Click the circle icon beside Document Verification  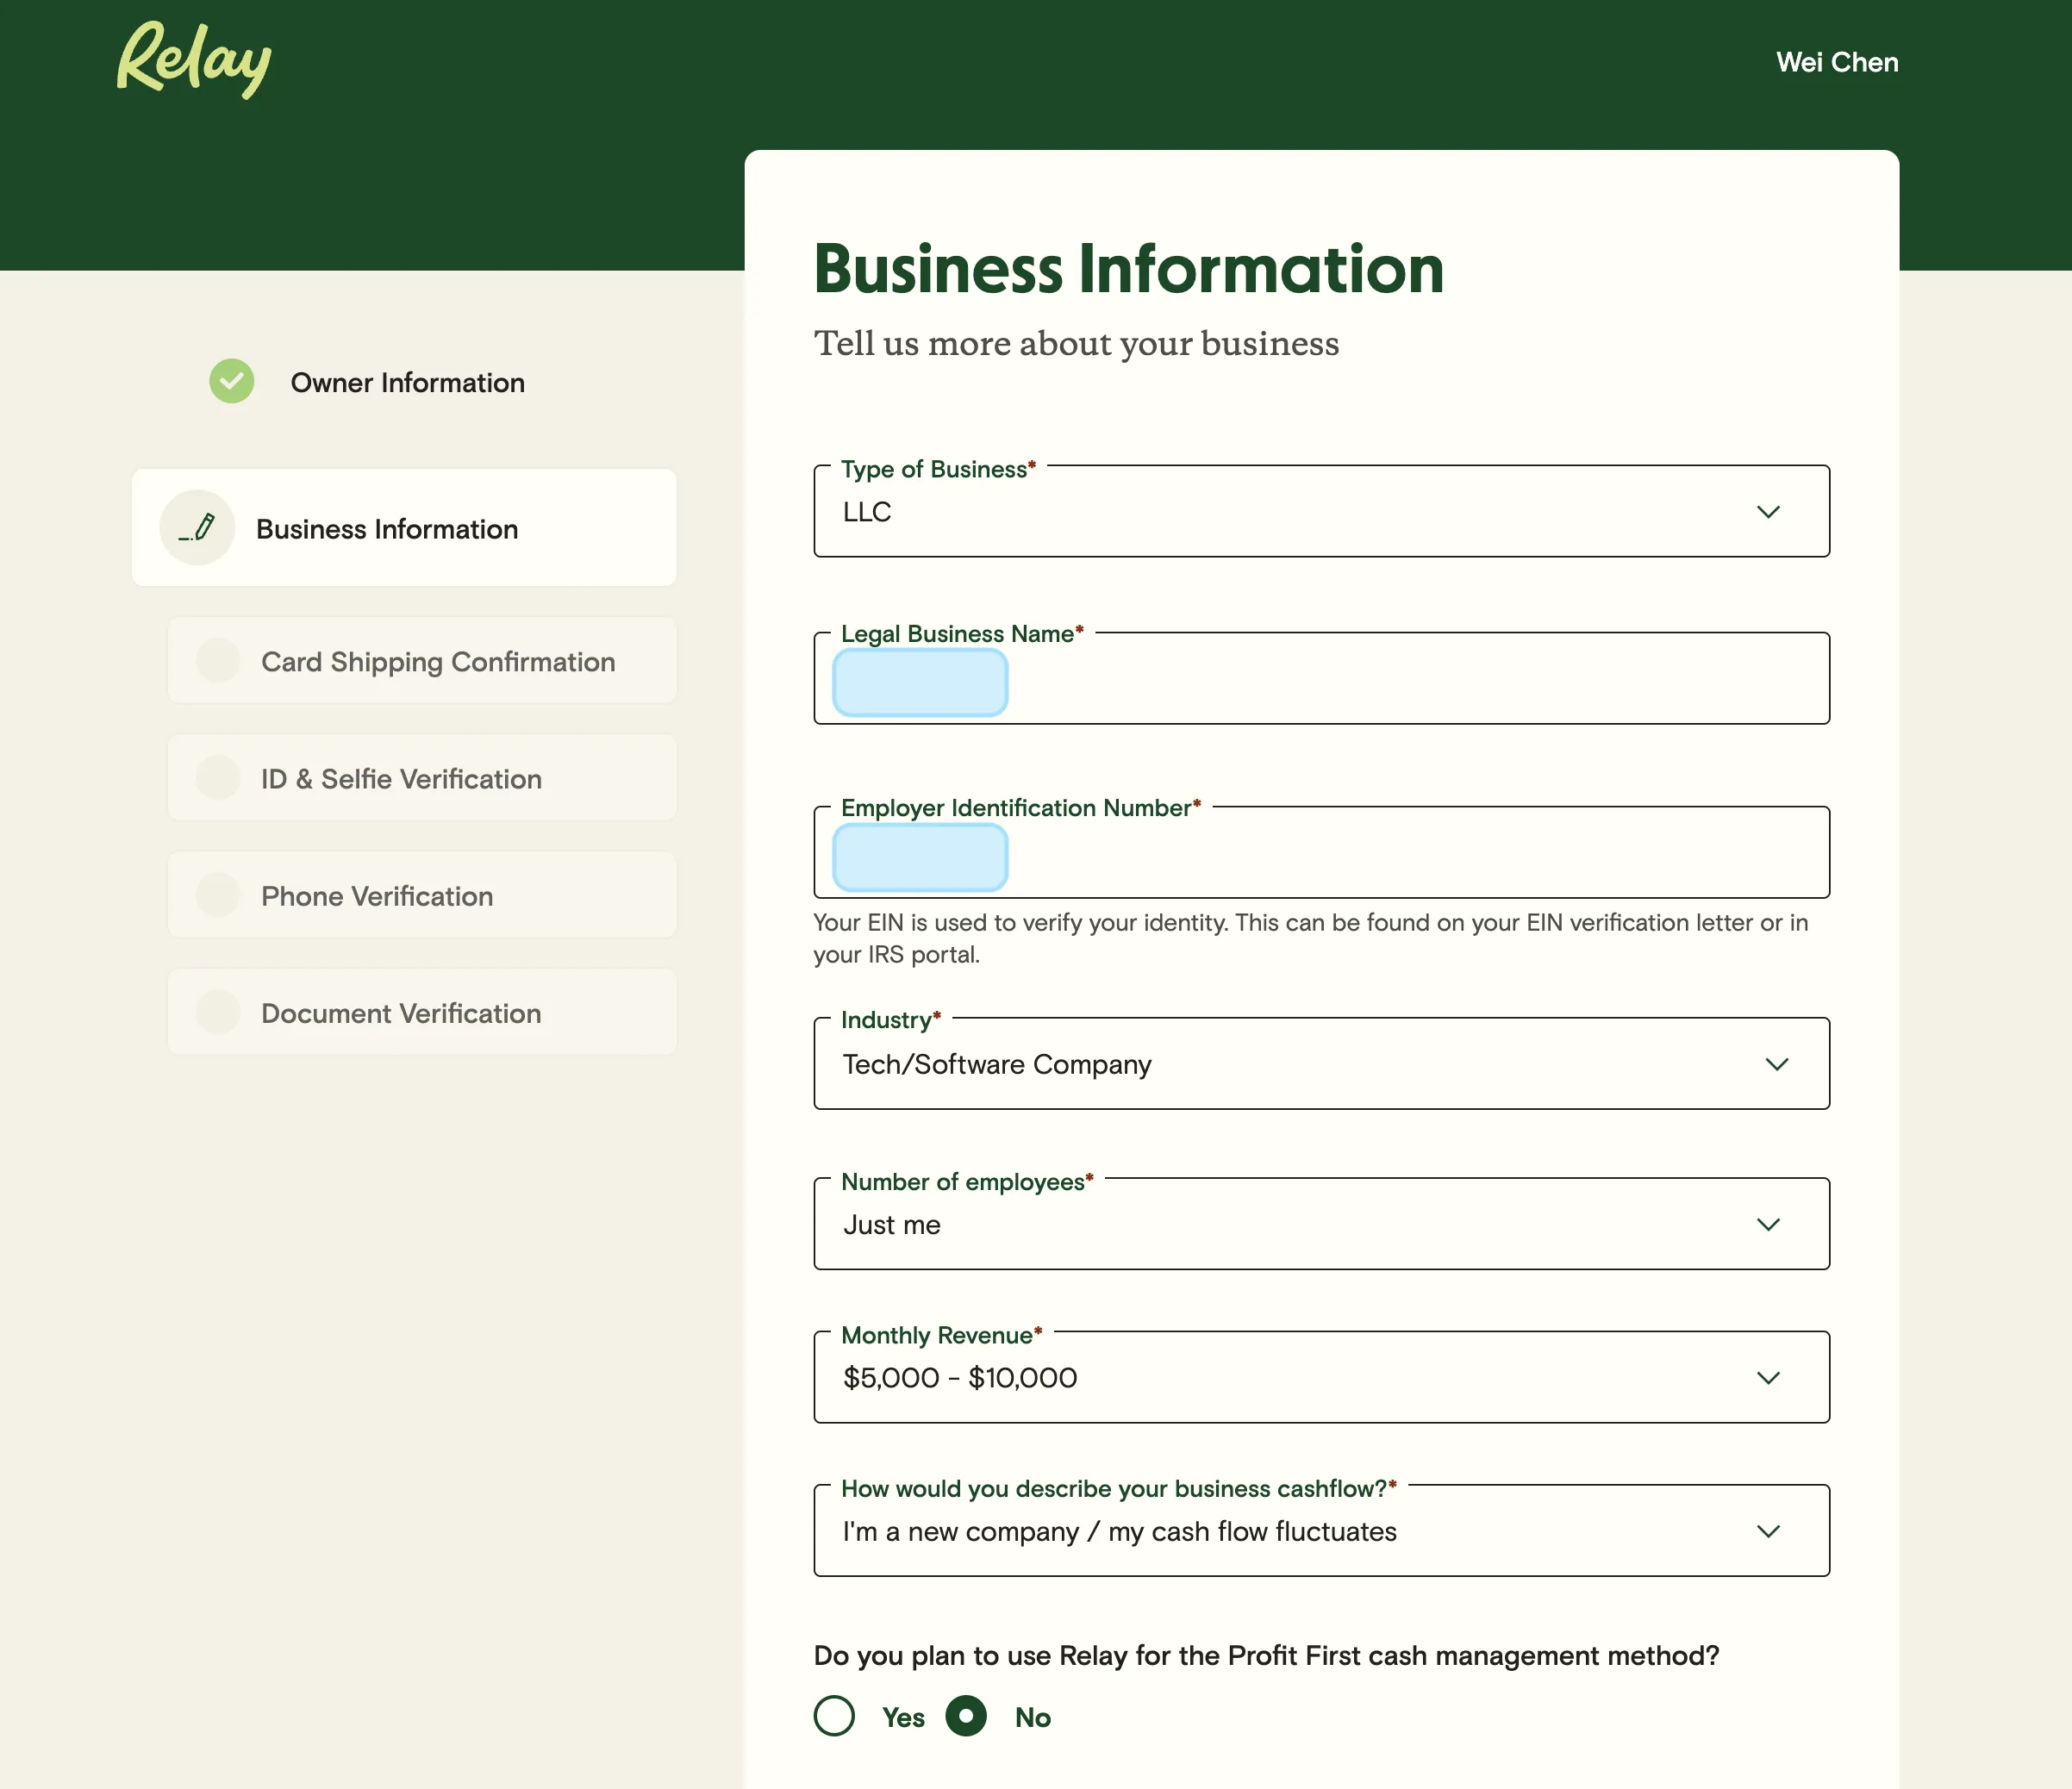(x=218, y=1011)
